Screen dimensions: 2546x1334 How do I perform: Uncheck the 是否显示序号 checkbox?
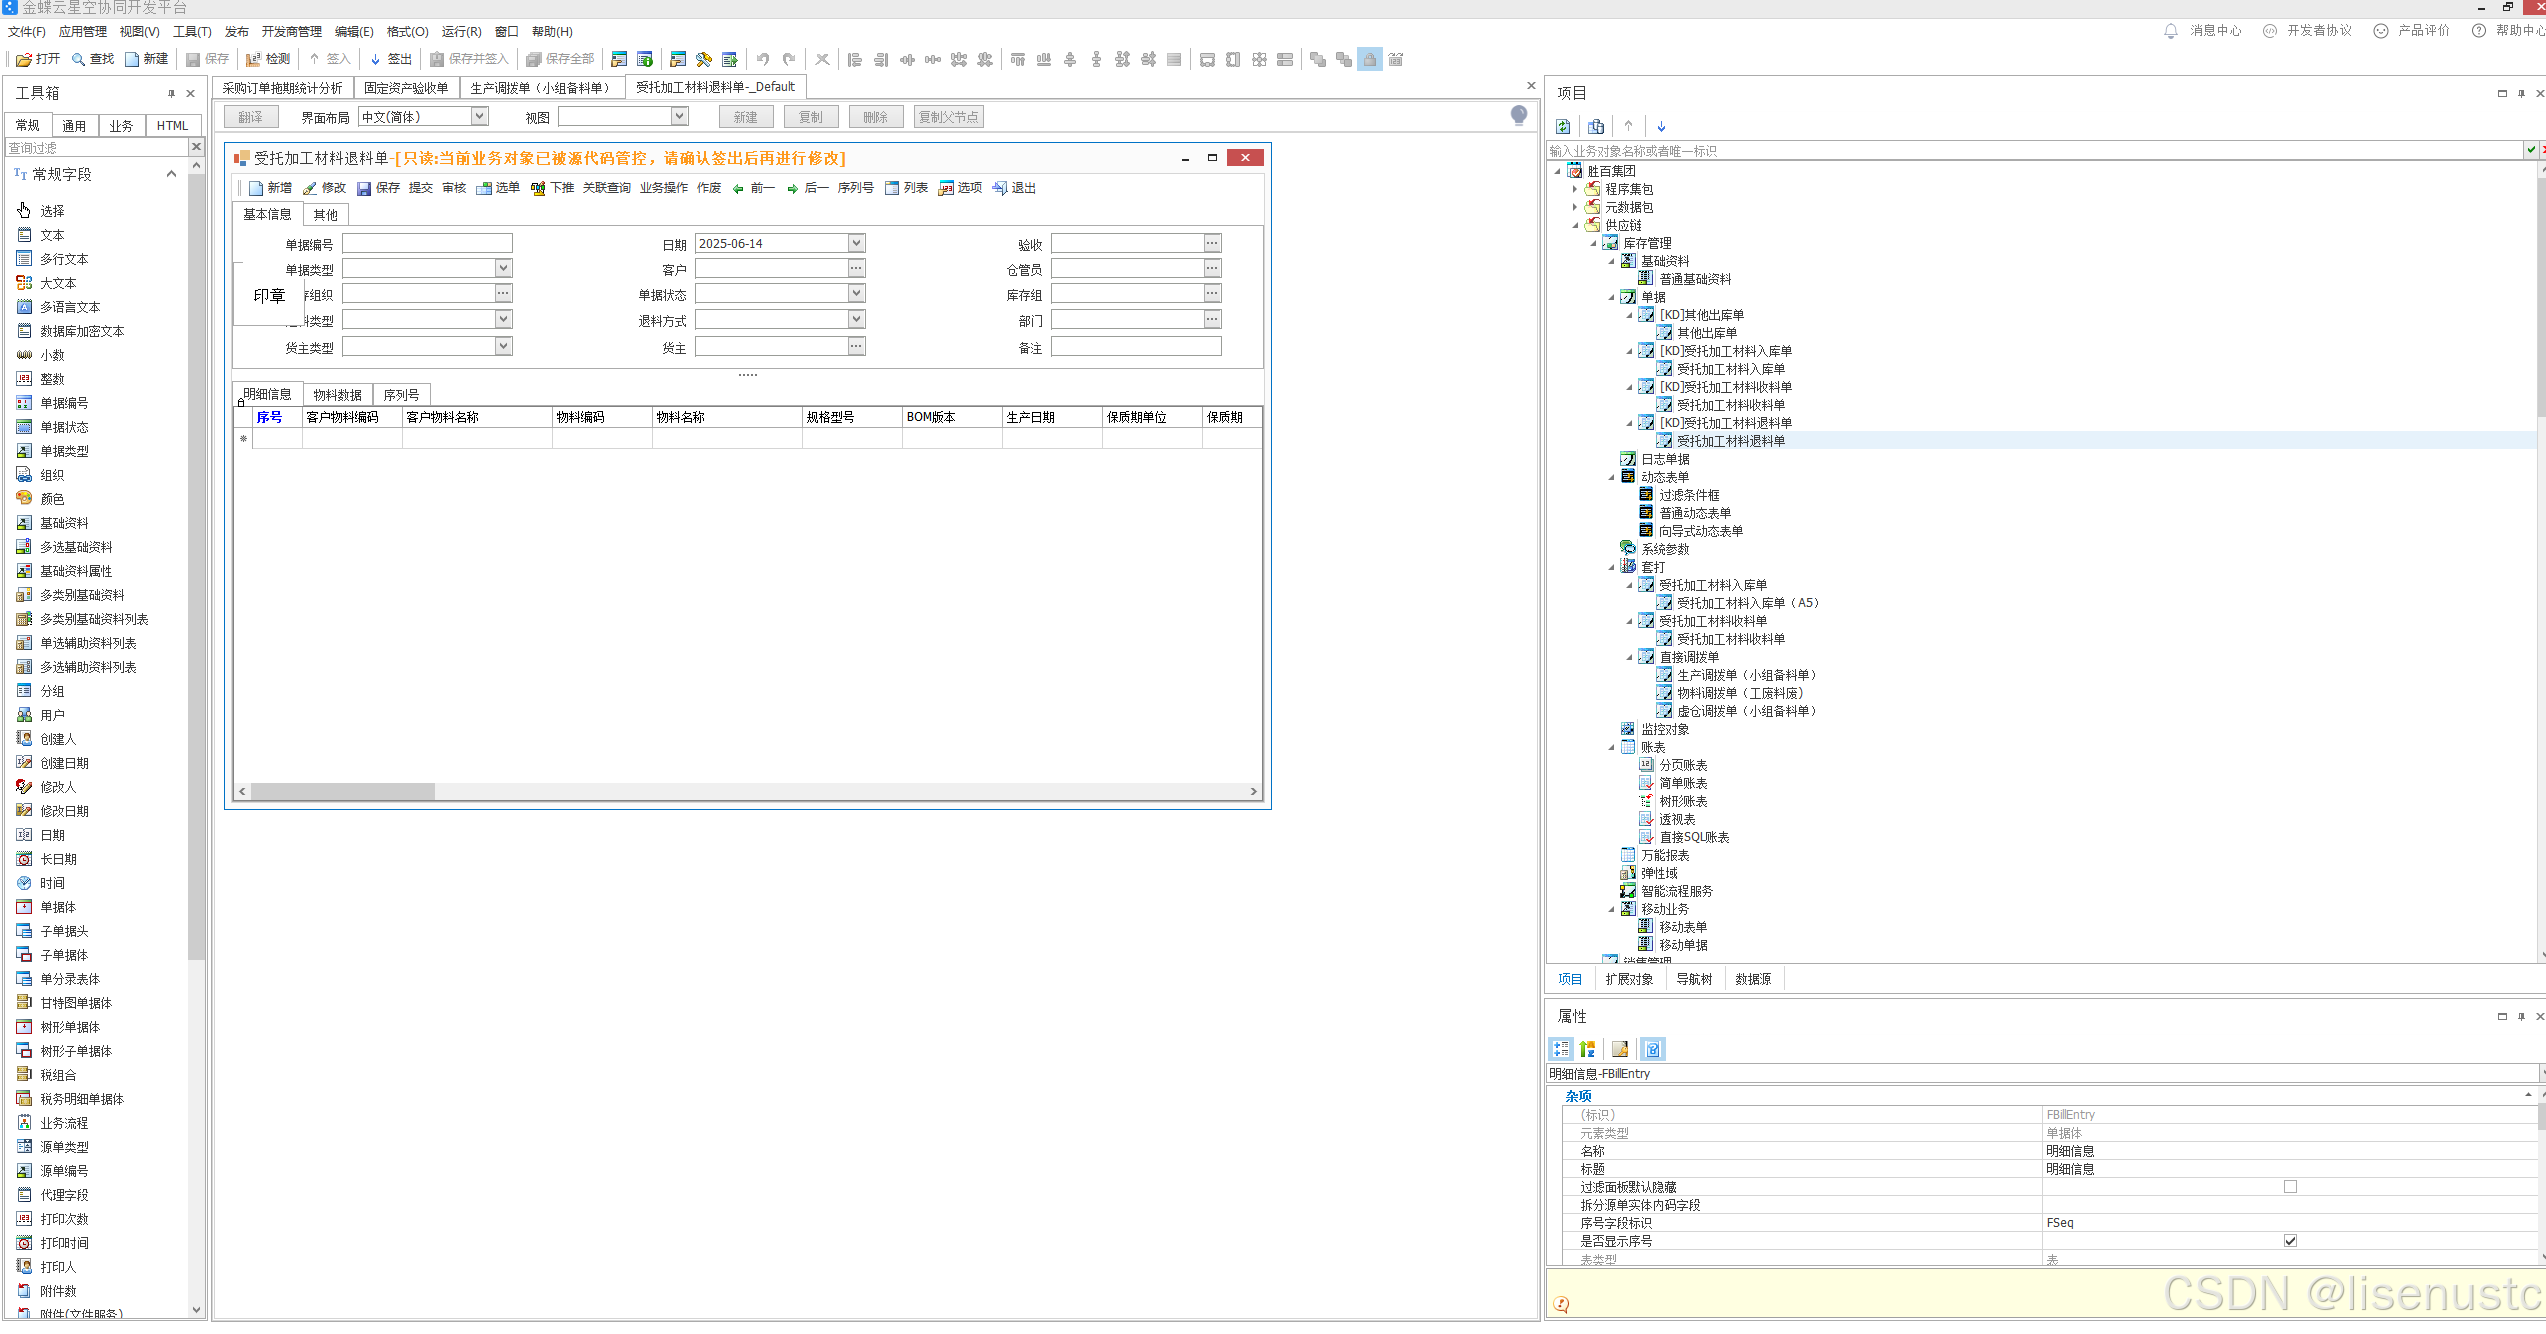click(x=2290, y=1241)
